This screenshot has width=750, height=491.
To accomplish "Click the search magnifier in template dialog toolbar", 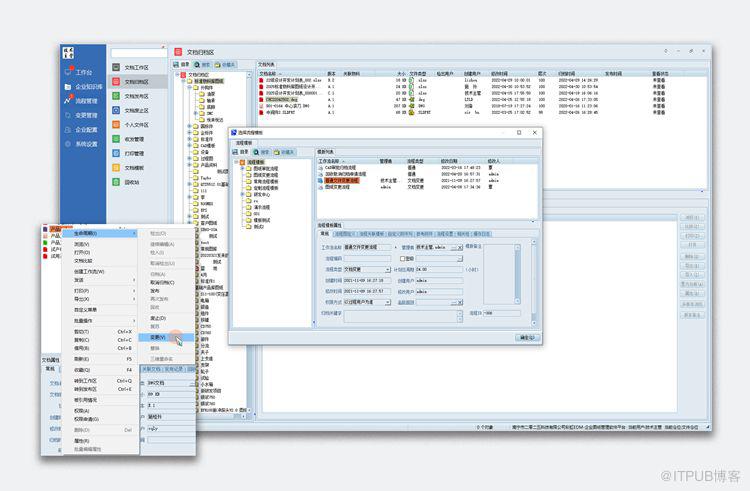I will (x=256, y=152).
